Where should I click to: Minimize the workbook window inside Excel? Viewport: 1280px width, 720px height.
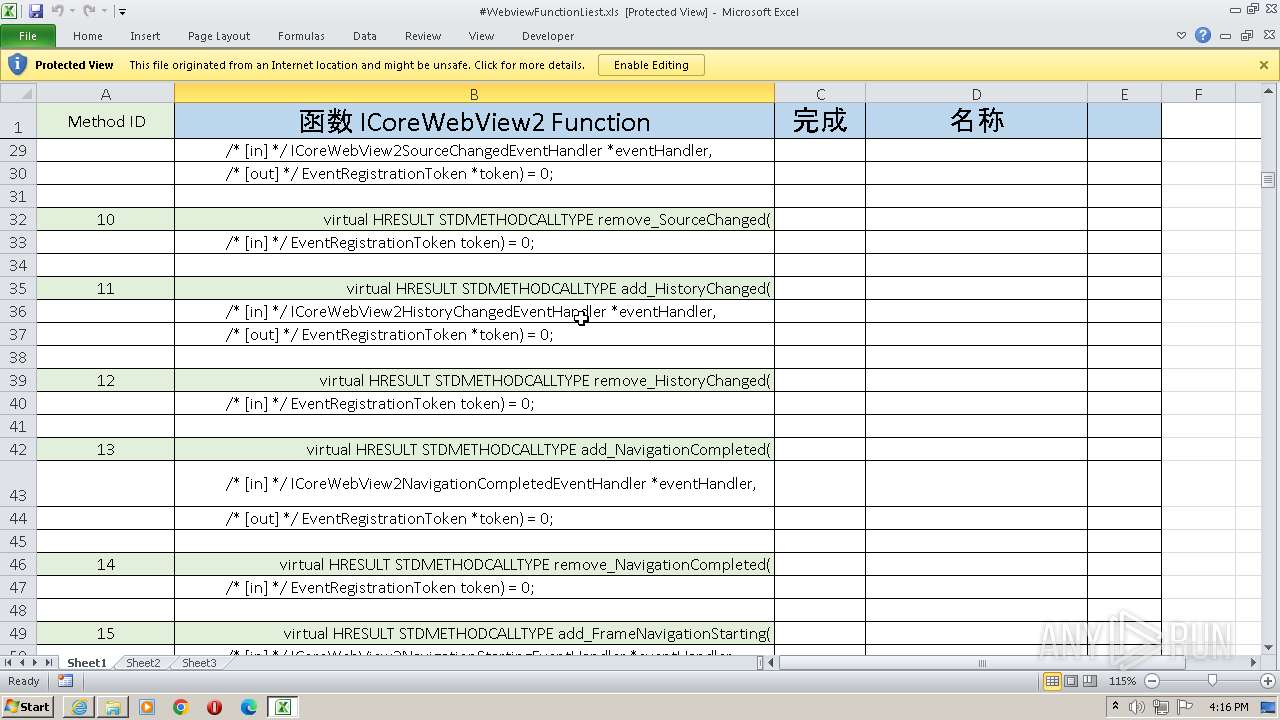(x=1226, y=35)
